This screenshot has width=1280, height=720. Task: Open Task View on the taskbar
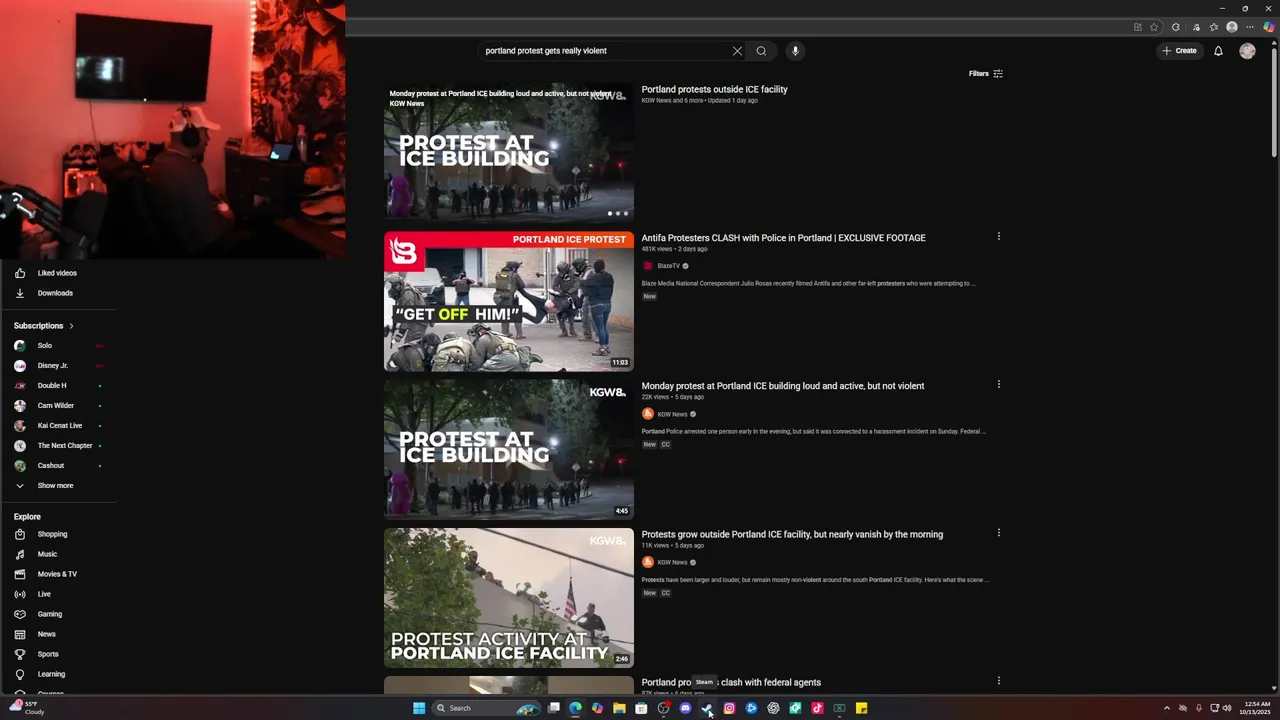[553, 708]
